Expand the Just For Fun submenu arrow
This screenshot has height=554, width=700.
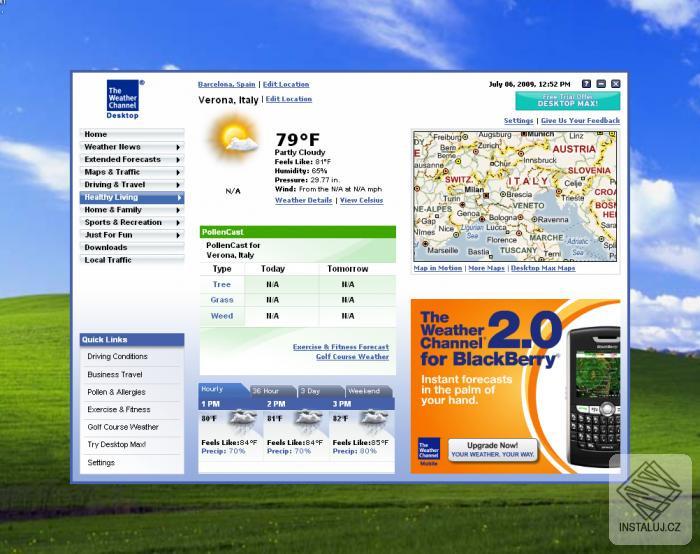coord(178,235)
